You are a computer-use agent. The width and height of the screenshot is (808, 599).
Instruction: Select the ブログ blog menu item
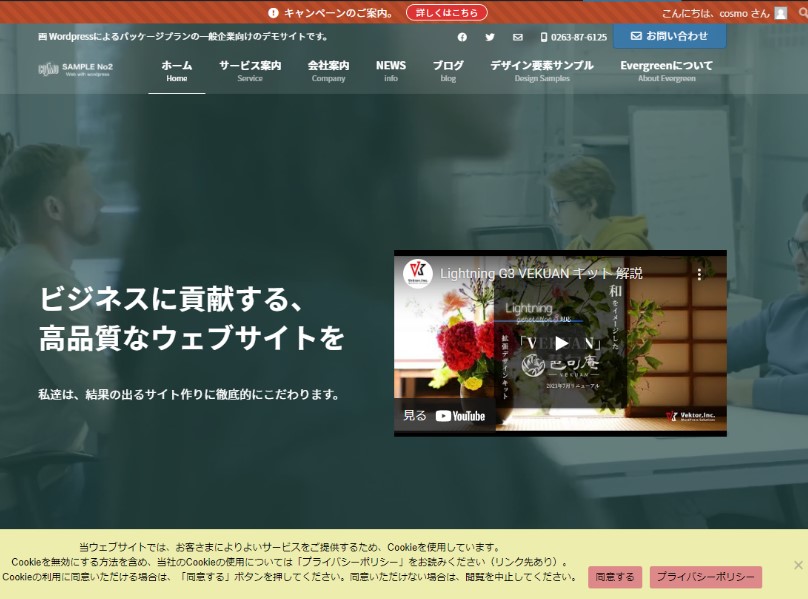tap(448, 71)
